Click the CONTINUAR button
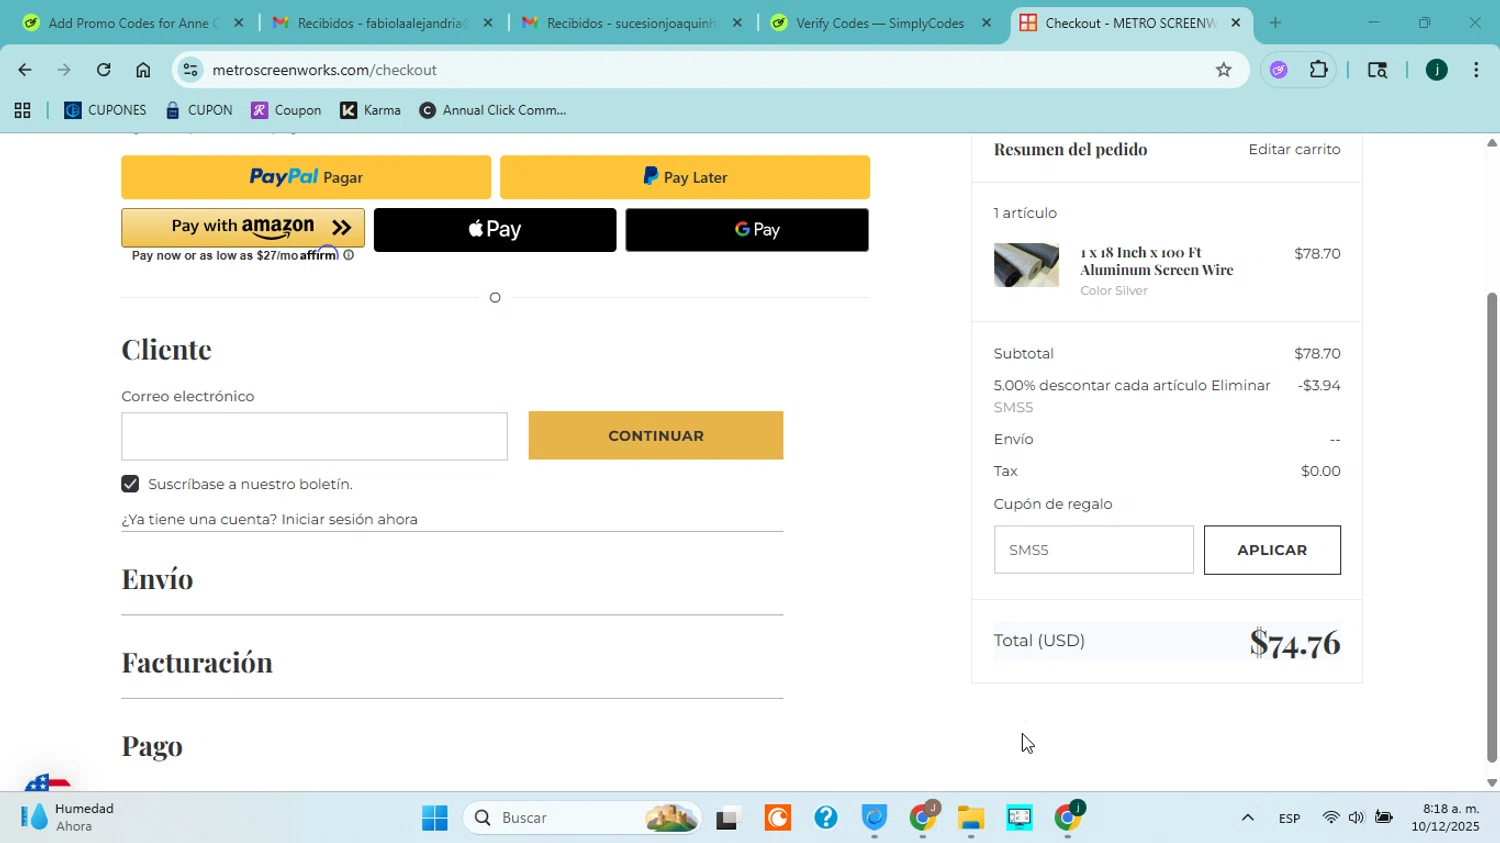Image resolution: width=1500 pixels, height=843 pixels. [656, 436]
